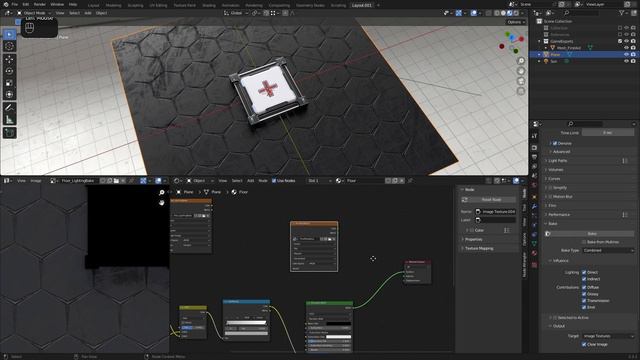This screenshot has height=360, width=640.
Task: Open the Object Mode dropdown
Action: tap(34, 13)
